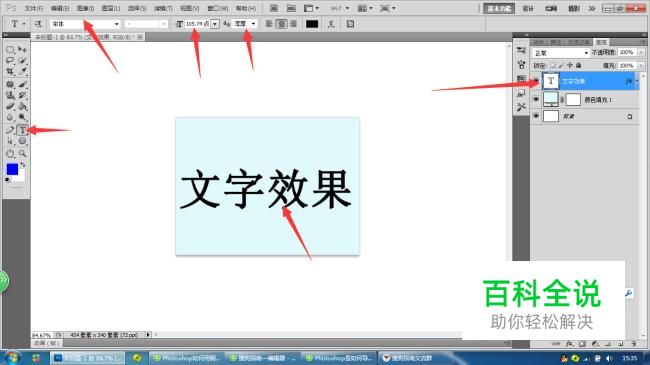Toggle lock image pixels
650x365 pixels.
(561, 66)
